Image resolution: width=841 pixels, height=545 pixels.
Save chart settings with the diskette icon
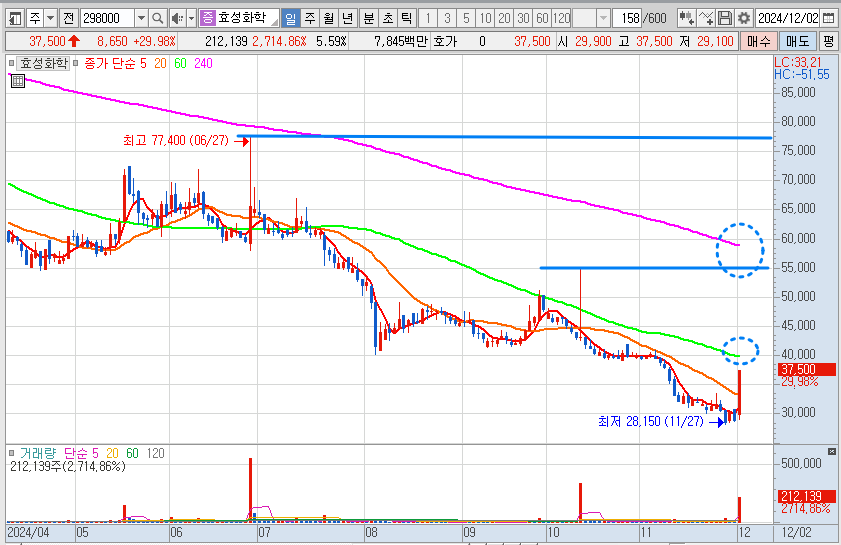point(725,19)
